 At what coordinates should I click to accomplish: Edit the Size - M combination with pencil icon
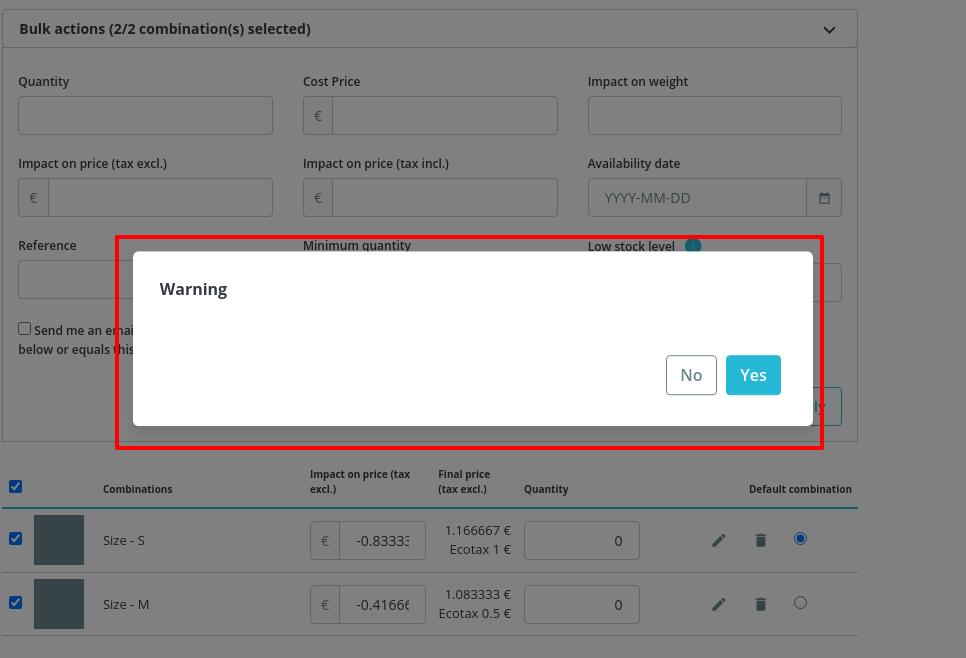(x=718, y=603)
